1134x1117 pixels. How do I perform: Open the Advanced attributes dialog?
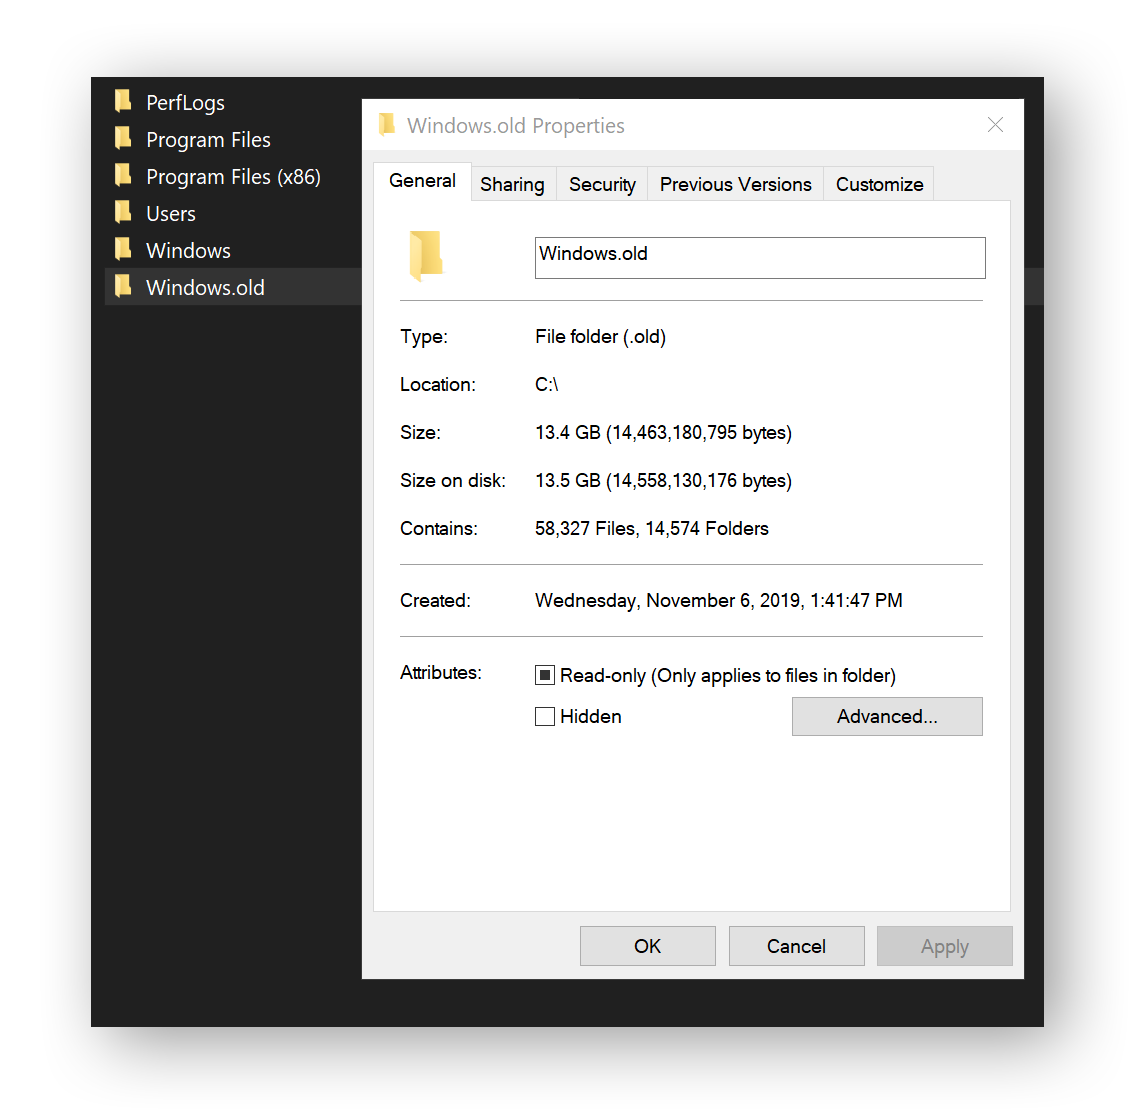pos(887,716)
